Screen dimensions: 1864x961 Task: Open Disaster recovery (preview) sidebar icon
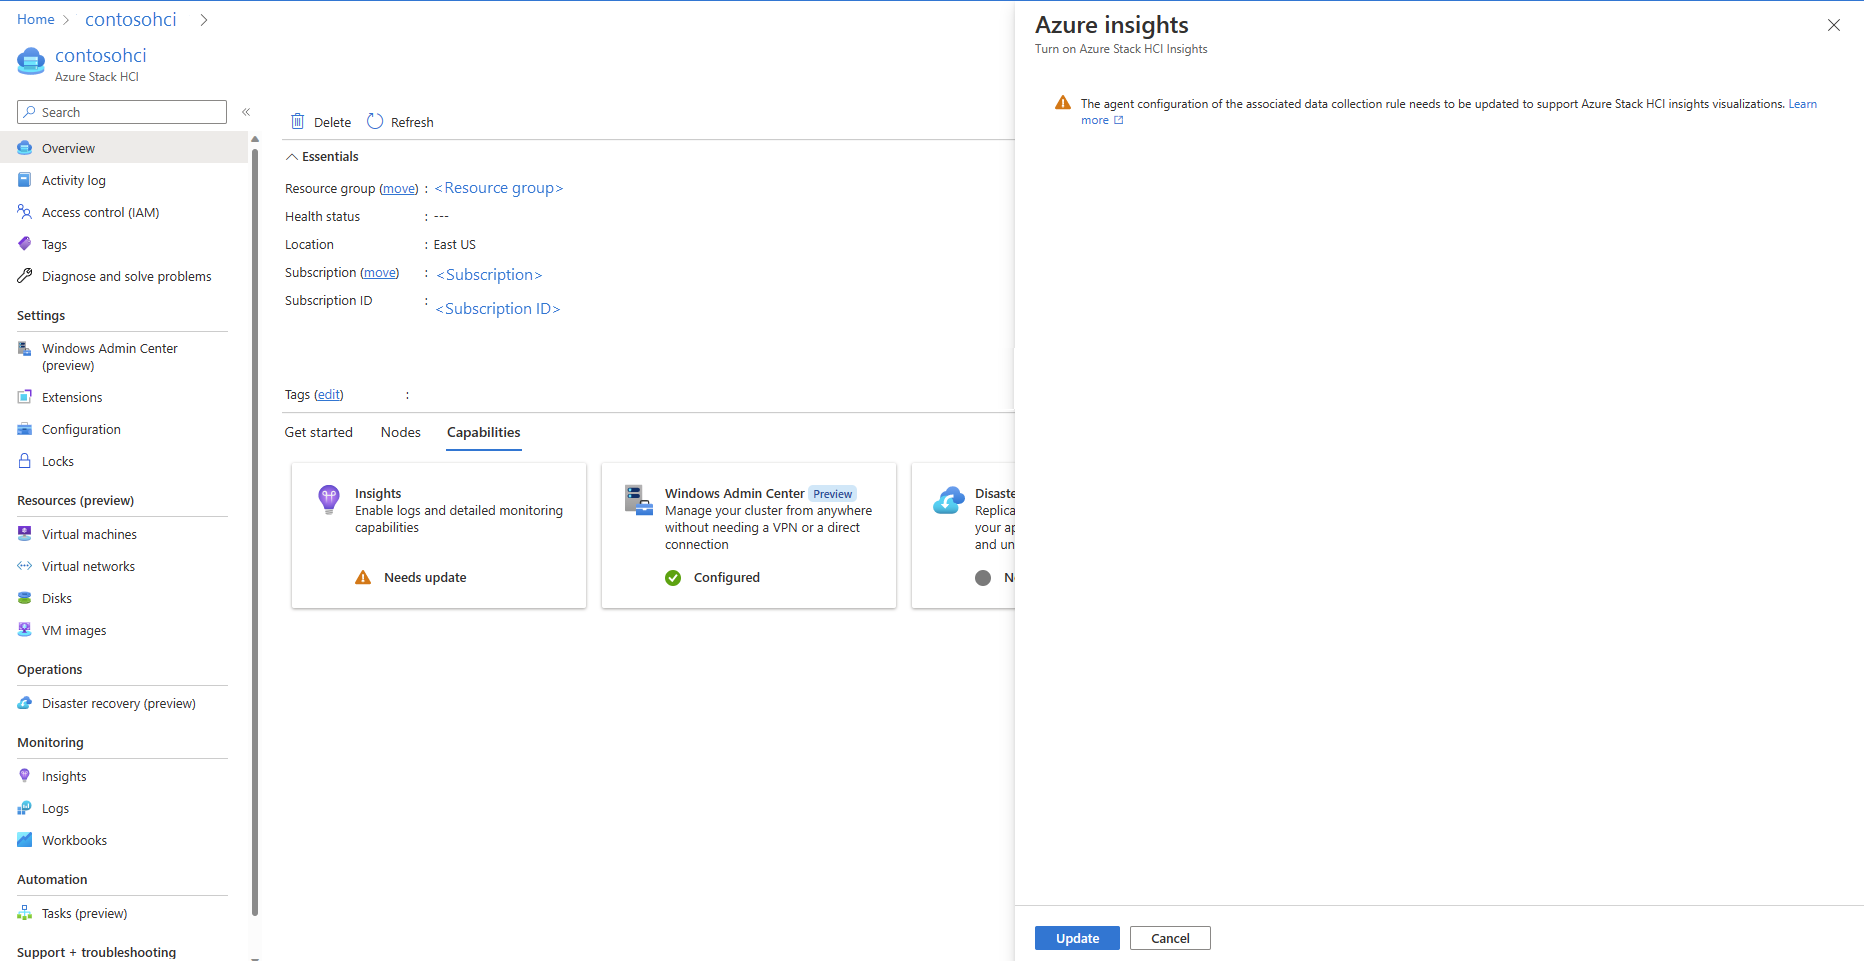pos(25,703)
